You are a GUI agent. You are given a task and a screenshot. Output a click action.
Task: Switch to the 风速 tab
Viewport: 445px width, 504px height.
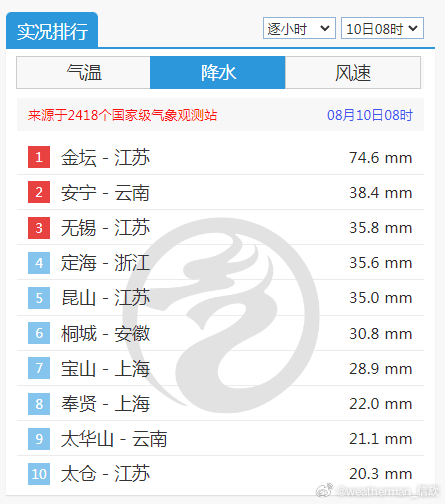[x=353, y=73]
